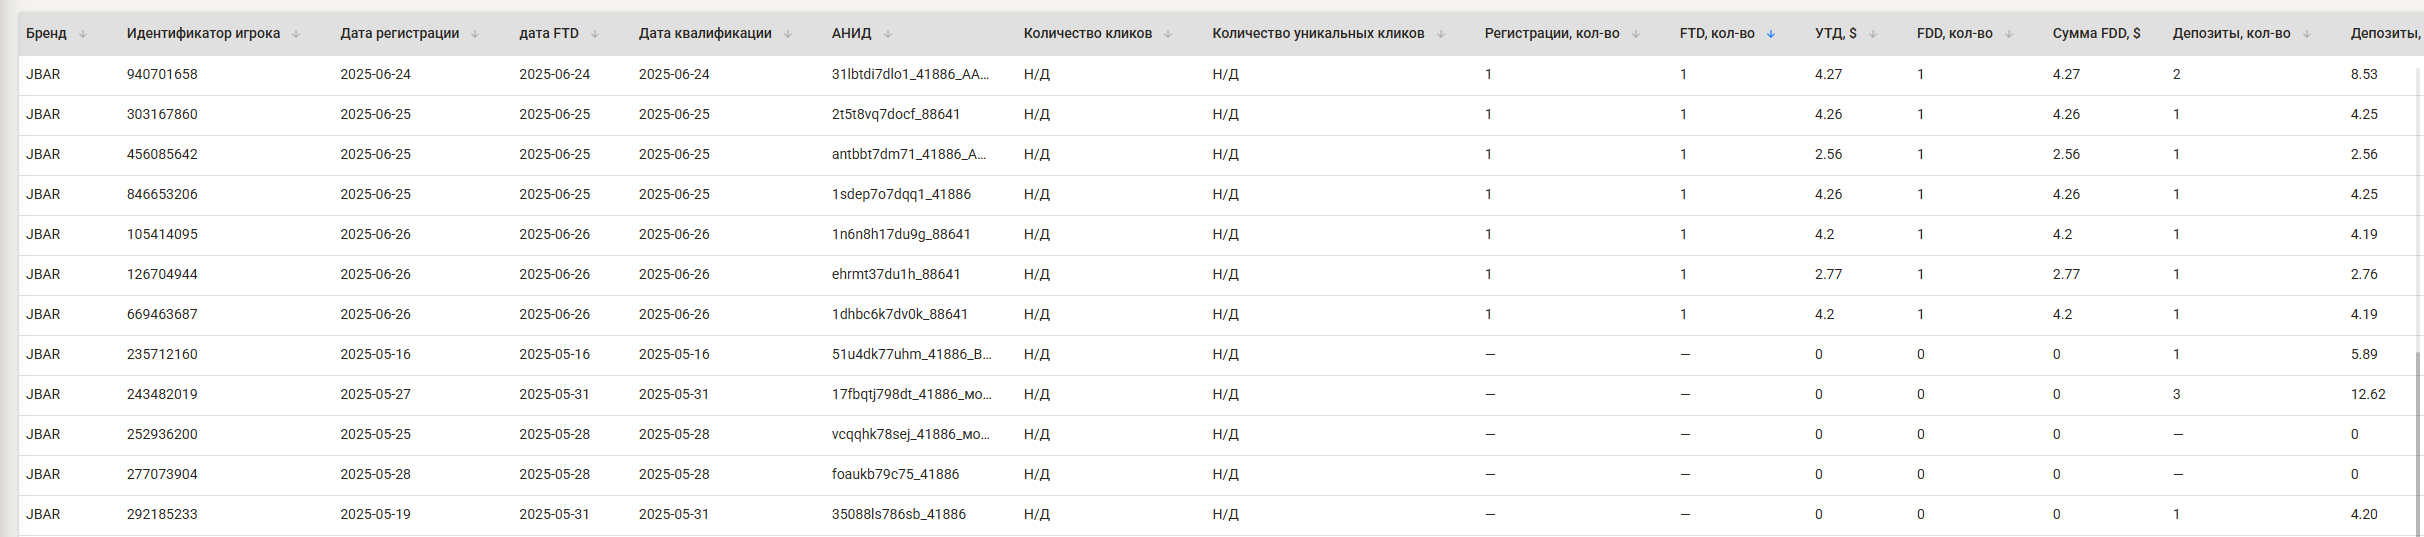Toggle active blue sort arrow on FTD, кол-во
2424x537 pixels.
point(1771,34)
